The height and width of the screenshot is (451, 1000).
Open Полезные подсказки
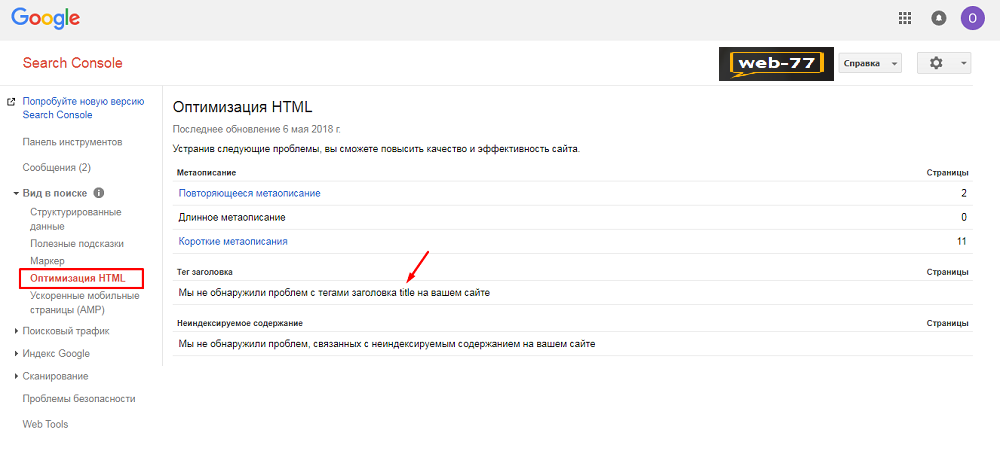tap(77, 244)
